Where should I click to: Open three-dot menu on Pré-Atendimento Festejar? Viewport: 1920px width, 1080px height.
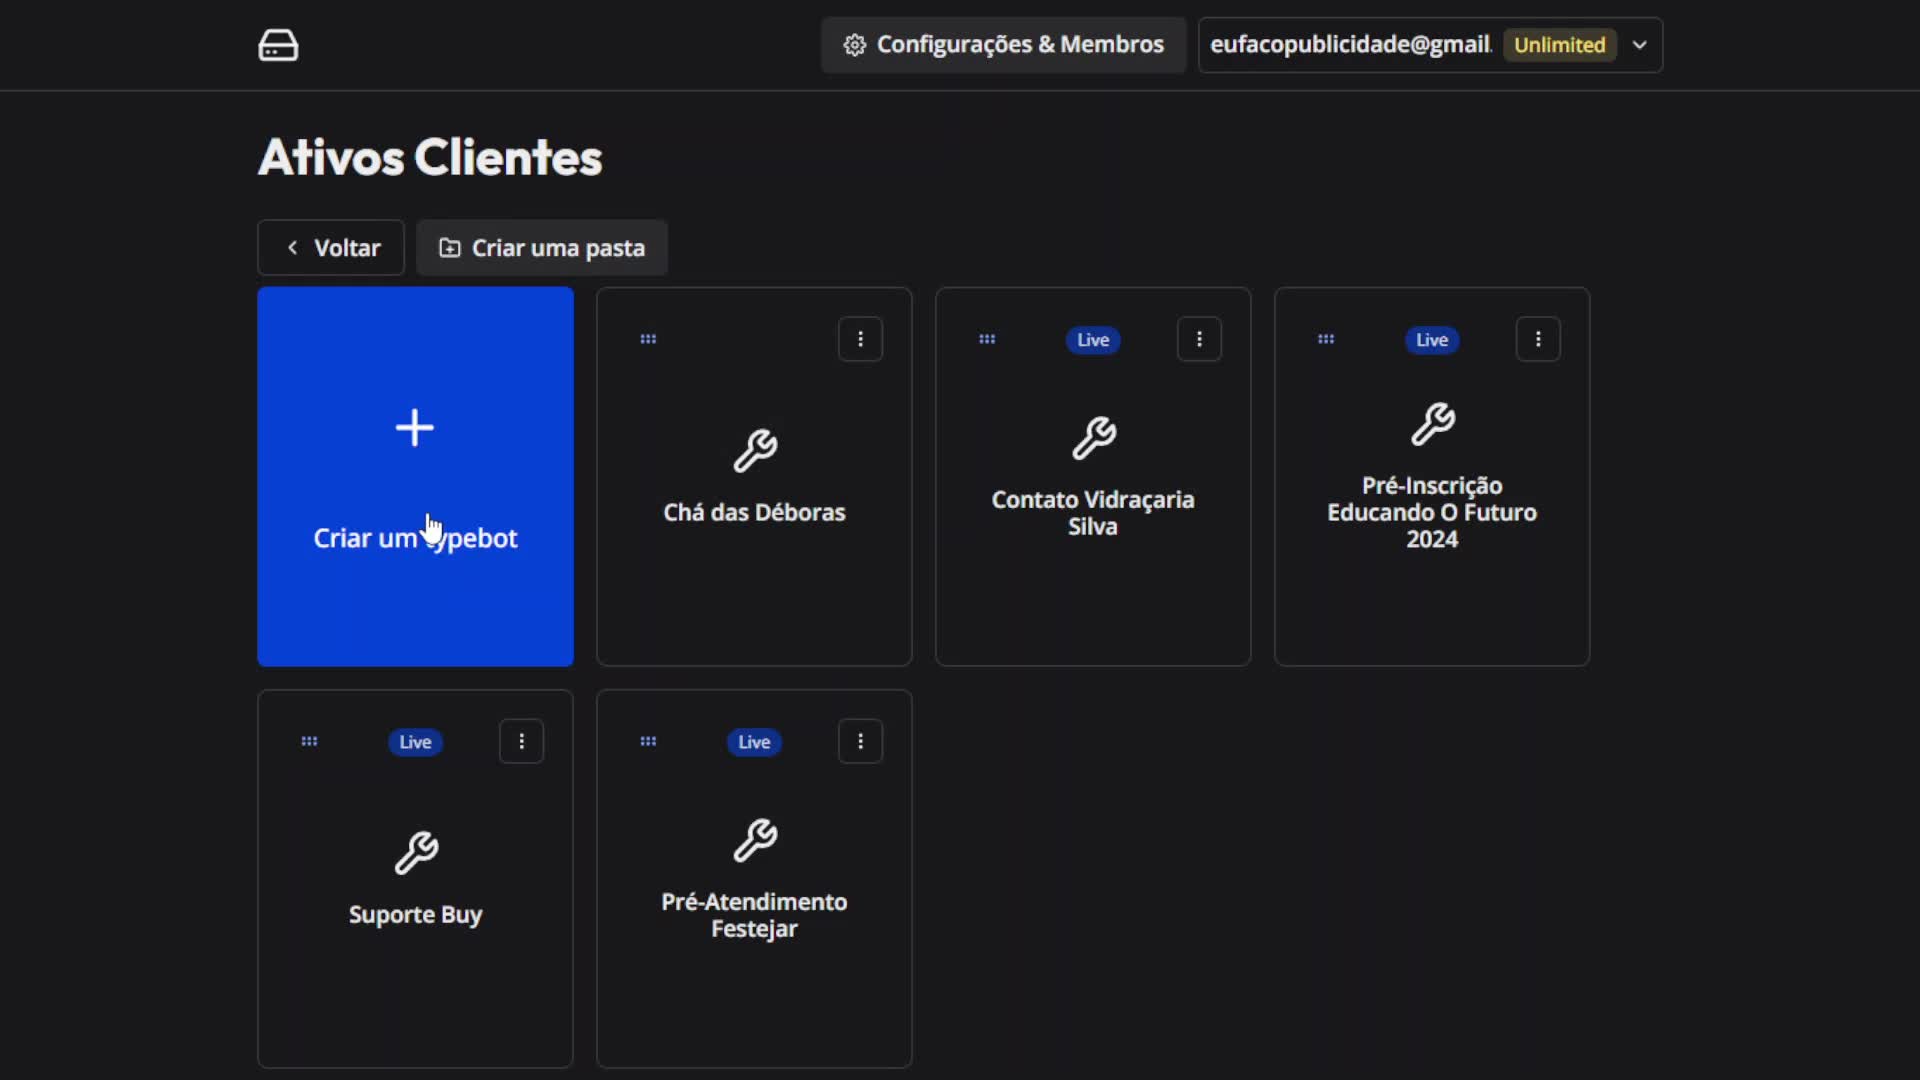pyautogui.click(x=860, y=741)
